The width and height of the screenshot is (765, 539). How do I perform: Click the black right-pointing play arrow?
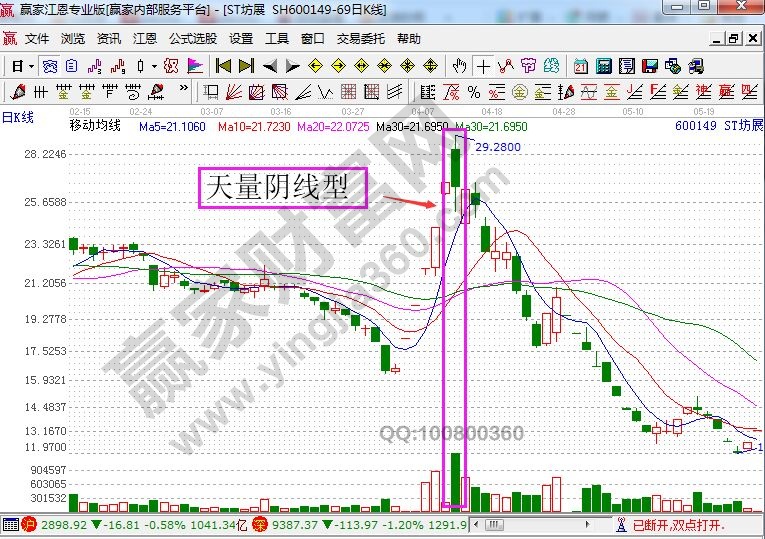coord(292,66)
